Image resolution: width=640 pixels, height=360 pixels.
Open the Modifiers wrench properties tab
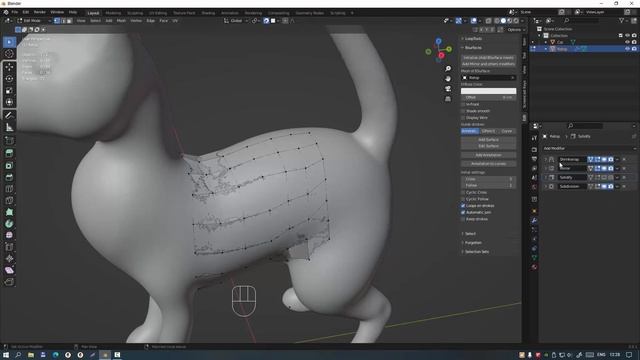pos(534,220)
